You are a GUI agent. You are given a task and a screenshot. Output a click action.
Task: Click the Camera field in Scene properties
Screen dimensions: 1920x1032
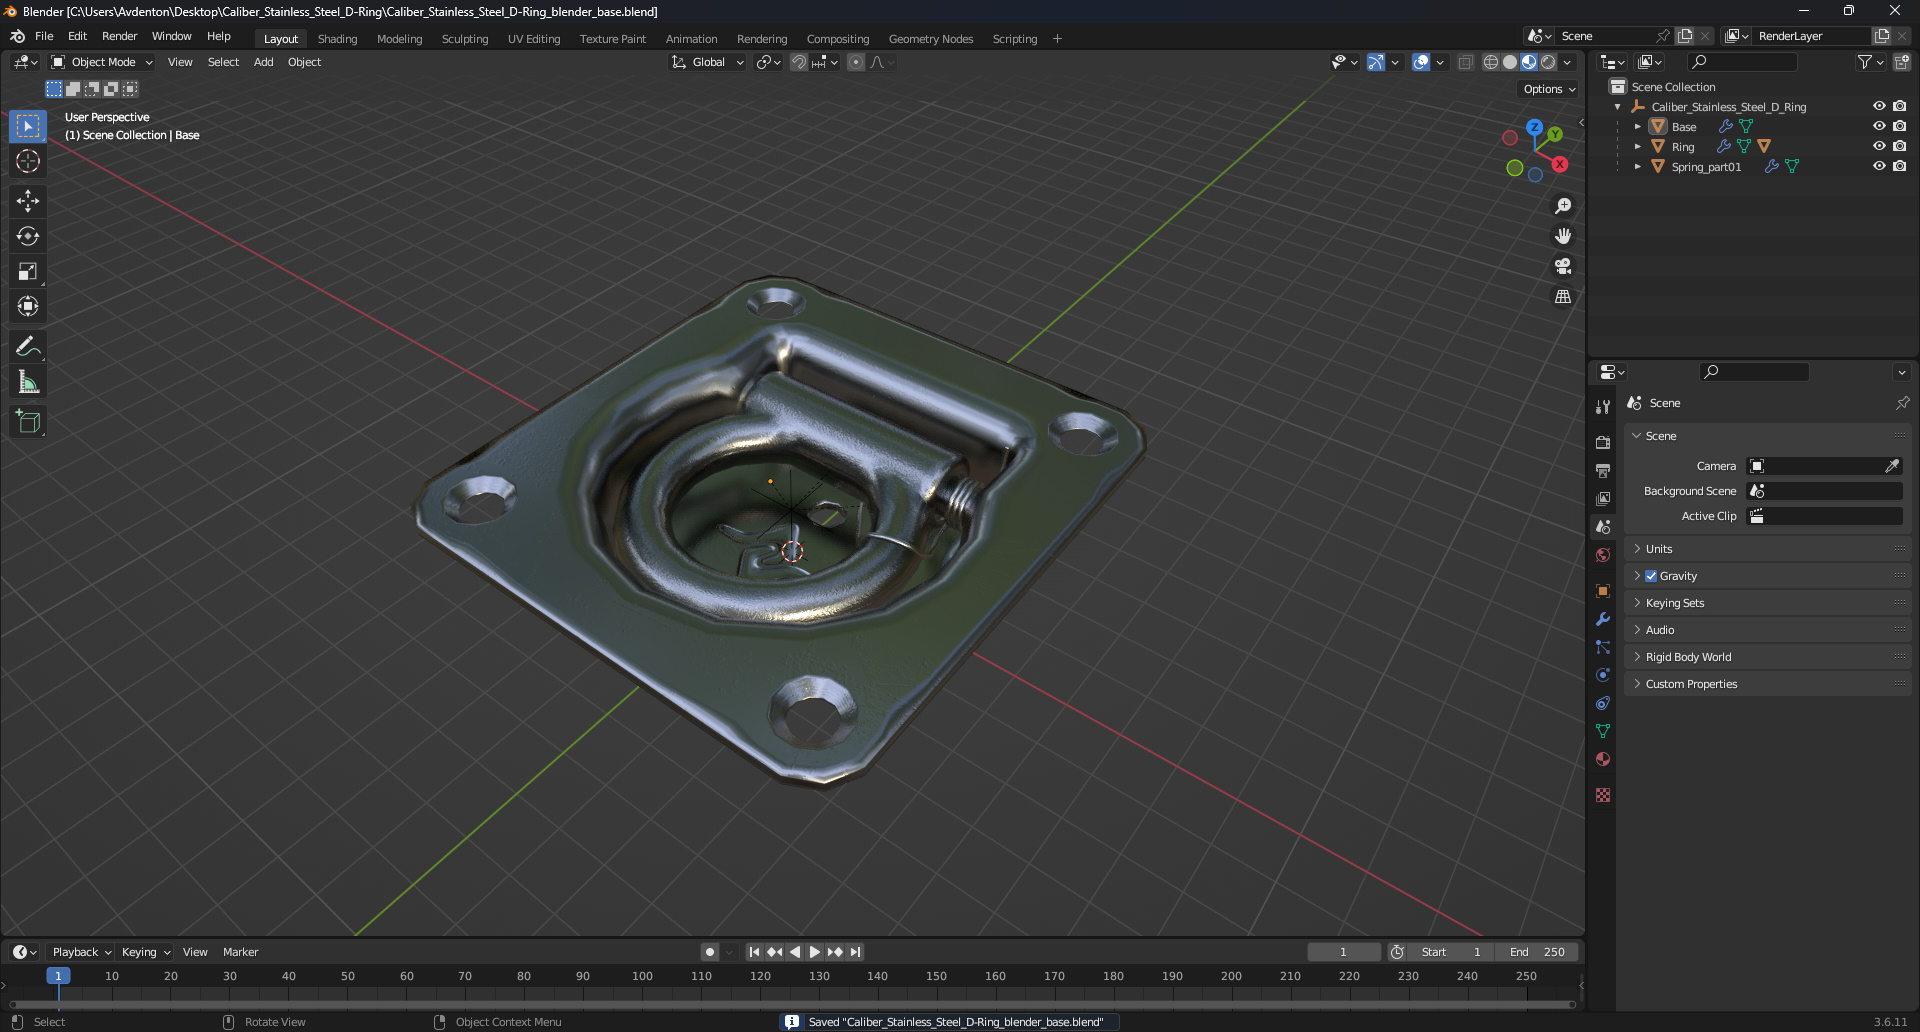pyautogui.click(x=1824, y=466)
